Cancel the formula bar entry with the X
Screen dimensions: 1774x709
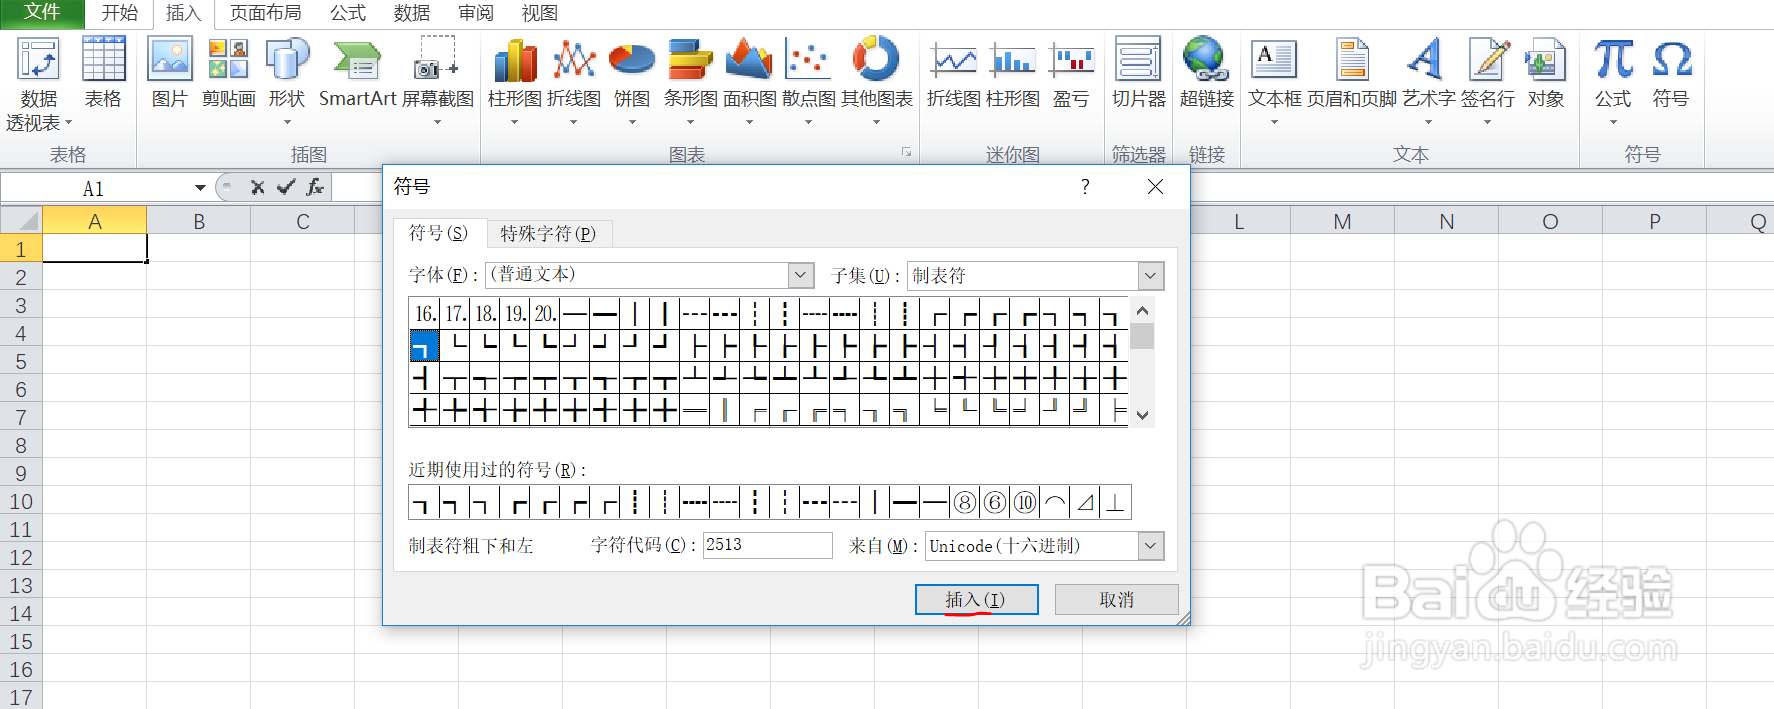(x=257, y=187)
